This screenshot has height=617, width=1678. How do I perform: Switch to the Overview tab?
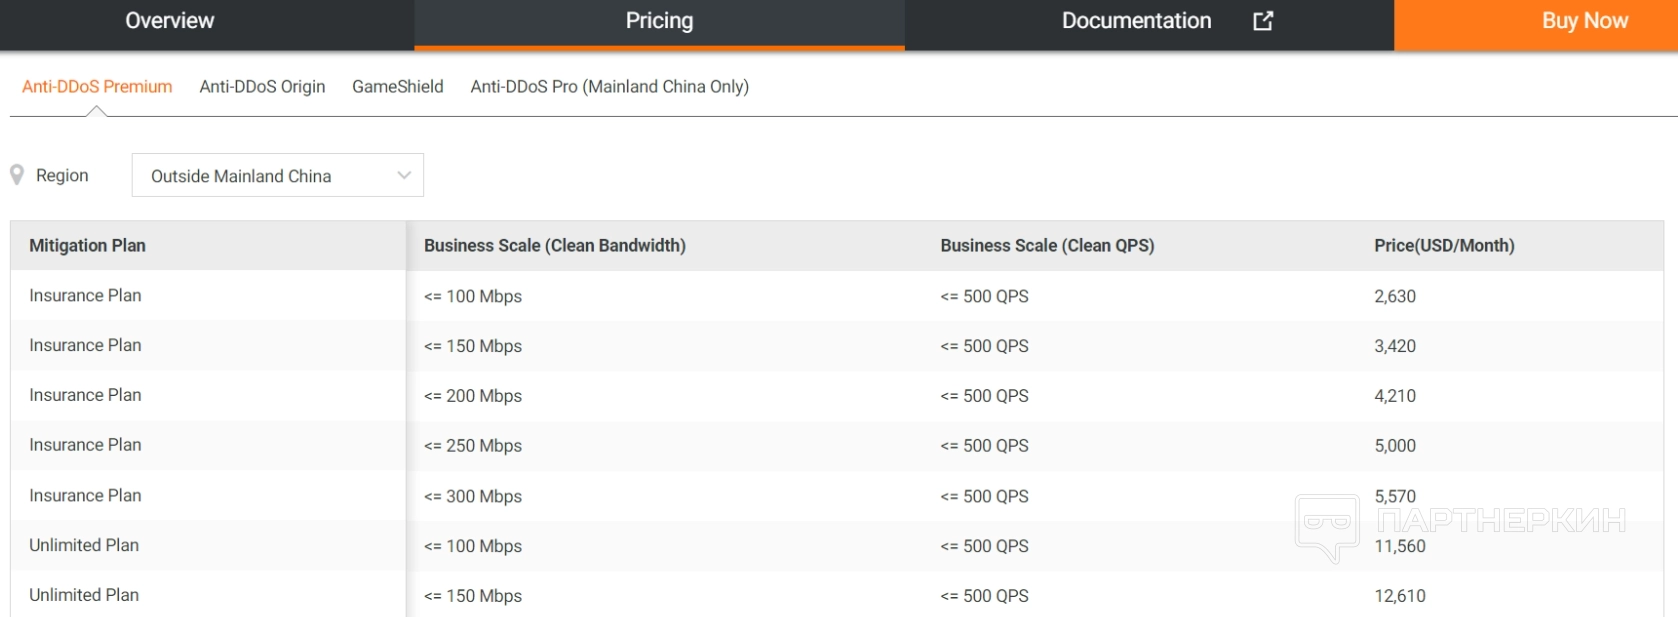pos(169,21)
